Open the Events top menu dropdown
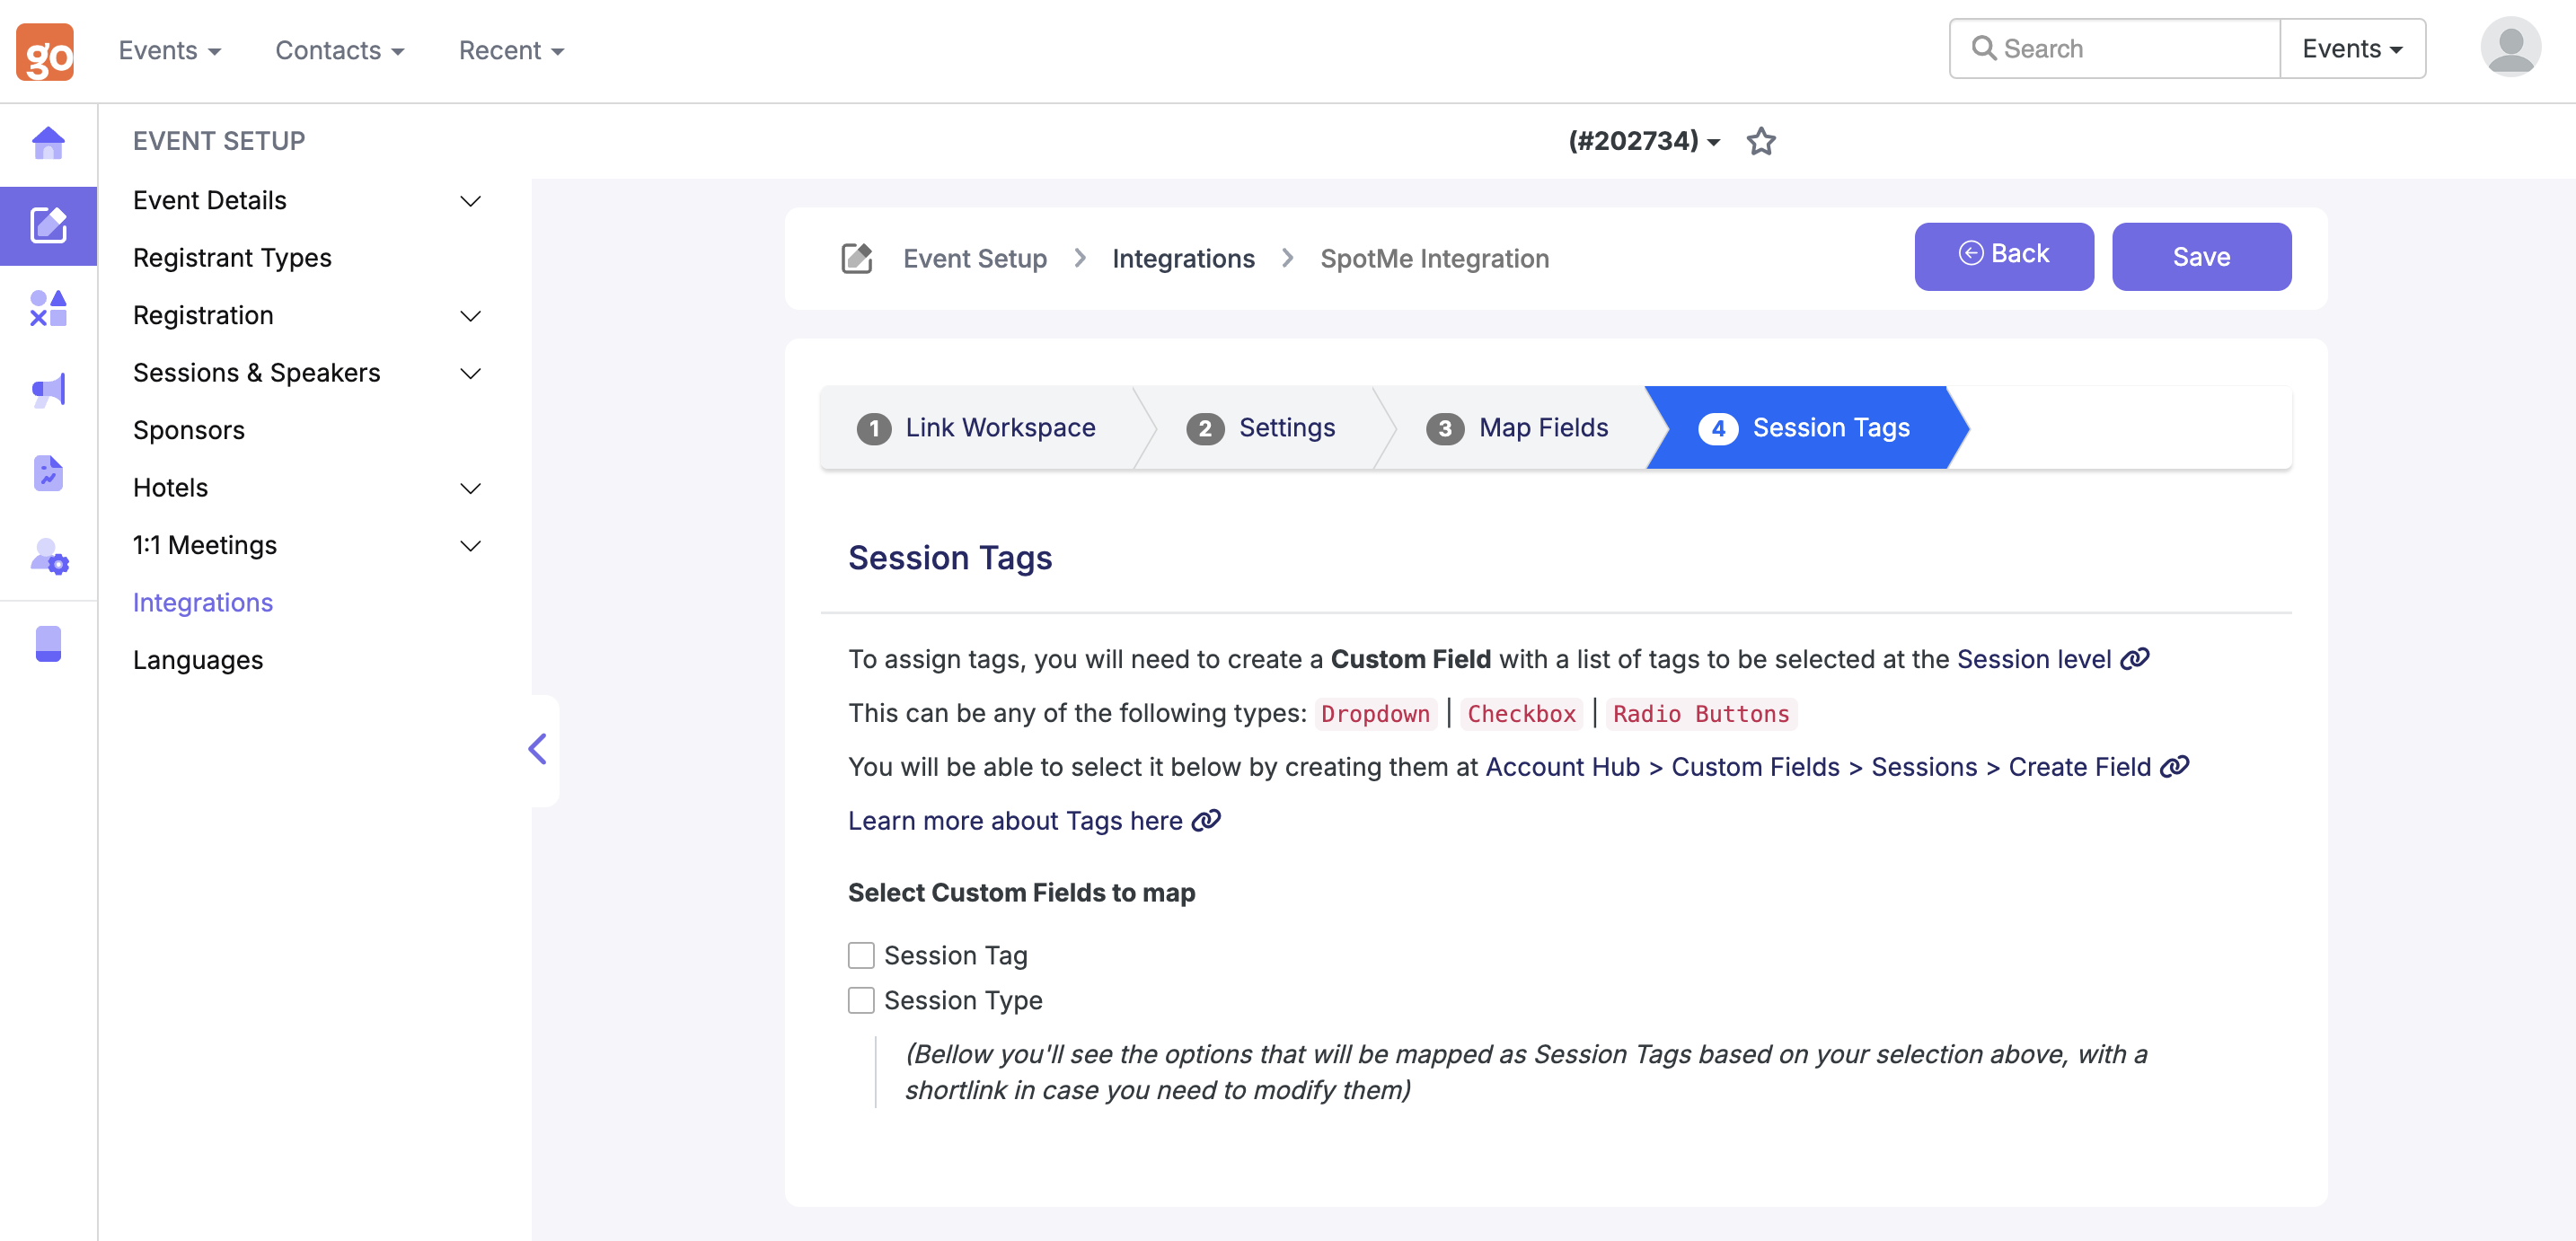Viewport: 2576px width, 1241px height. 170,50
